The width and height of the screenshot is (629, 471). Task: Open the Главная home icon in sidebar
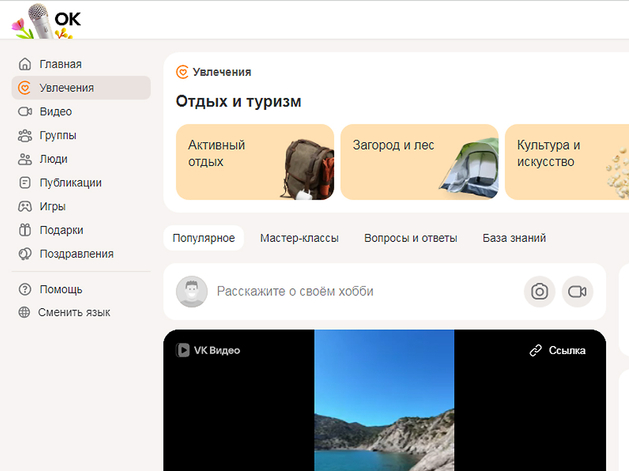point(26,64)
